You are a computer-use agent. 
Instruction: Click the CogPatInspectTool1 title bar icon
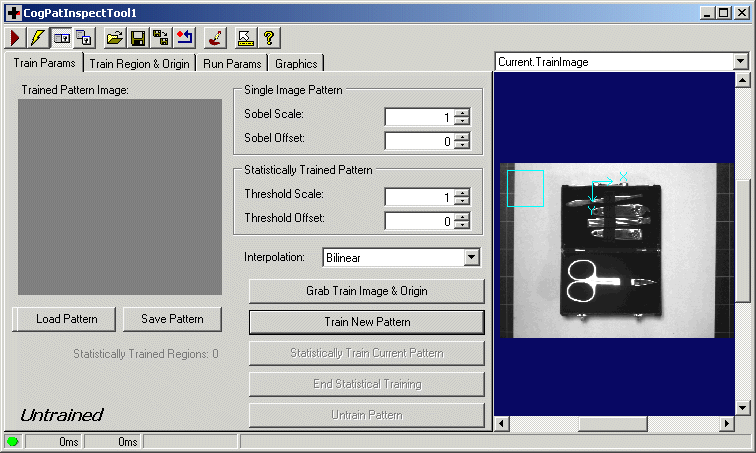(14, 13)
